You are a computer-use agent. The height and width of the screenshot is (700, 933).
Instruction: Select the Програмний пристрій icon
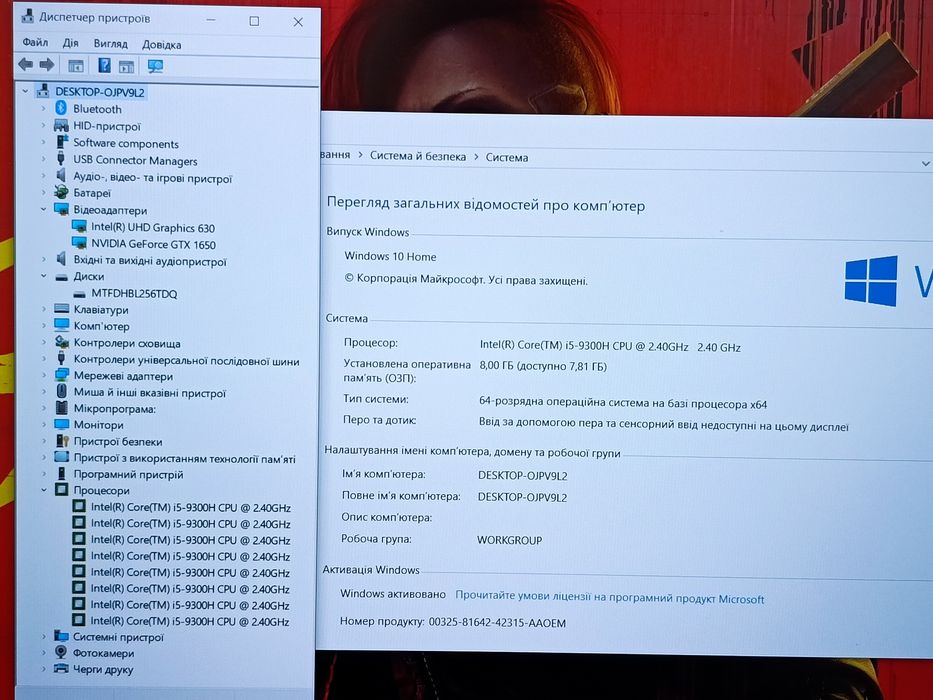point(61,474)
